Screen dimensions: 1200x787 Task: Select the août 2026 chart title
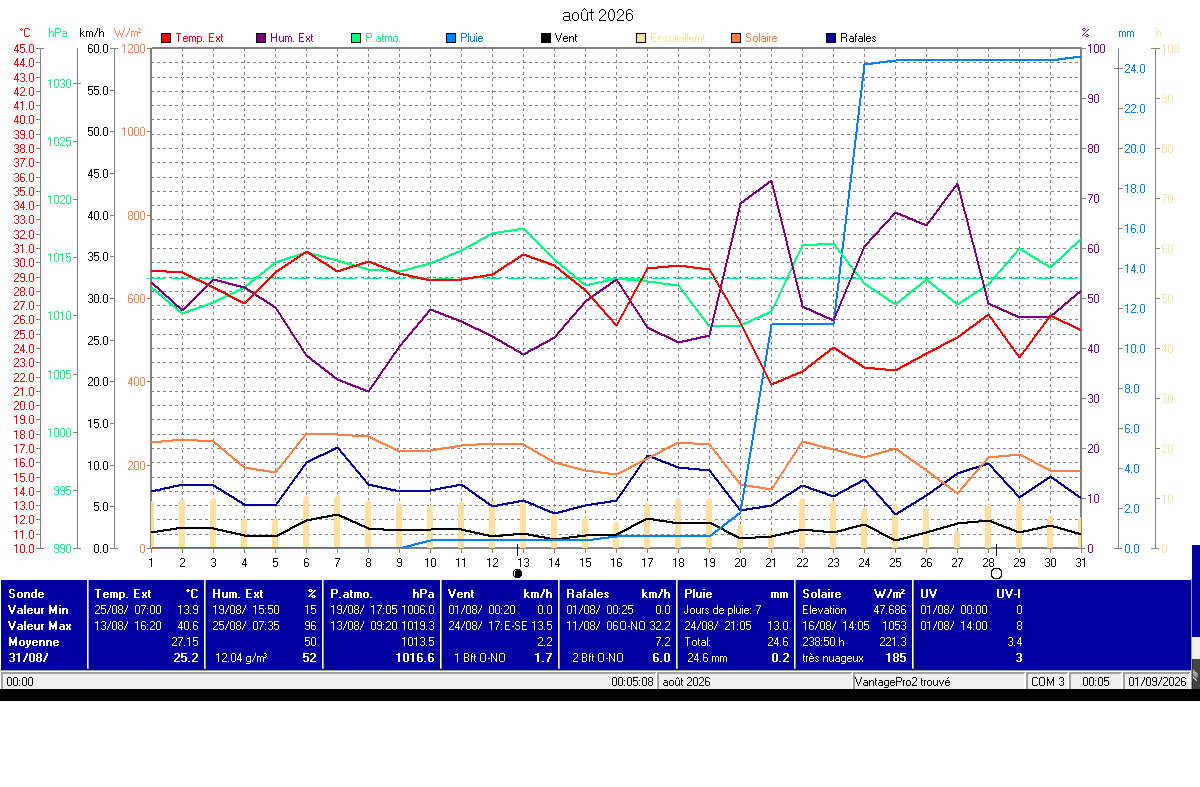tap(598, 15)
